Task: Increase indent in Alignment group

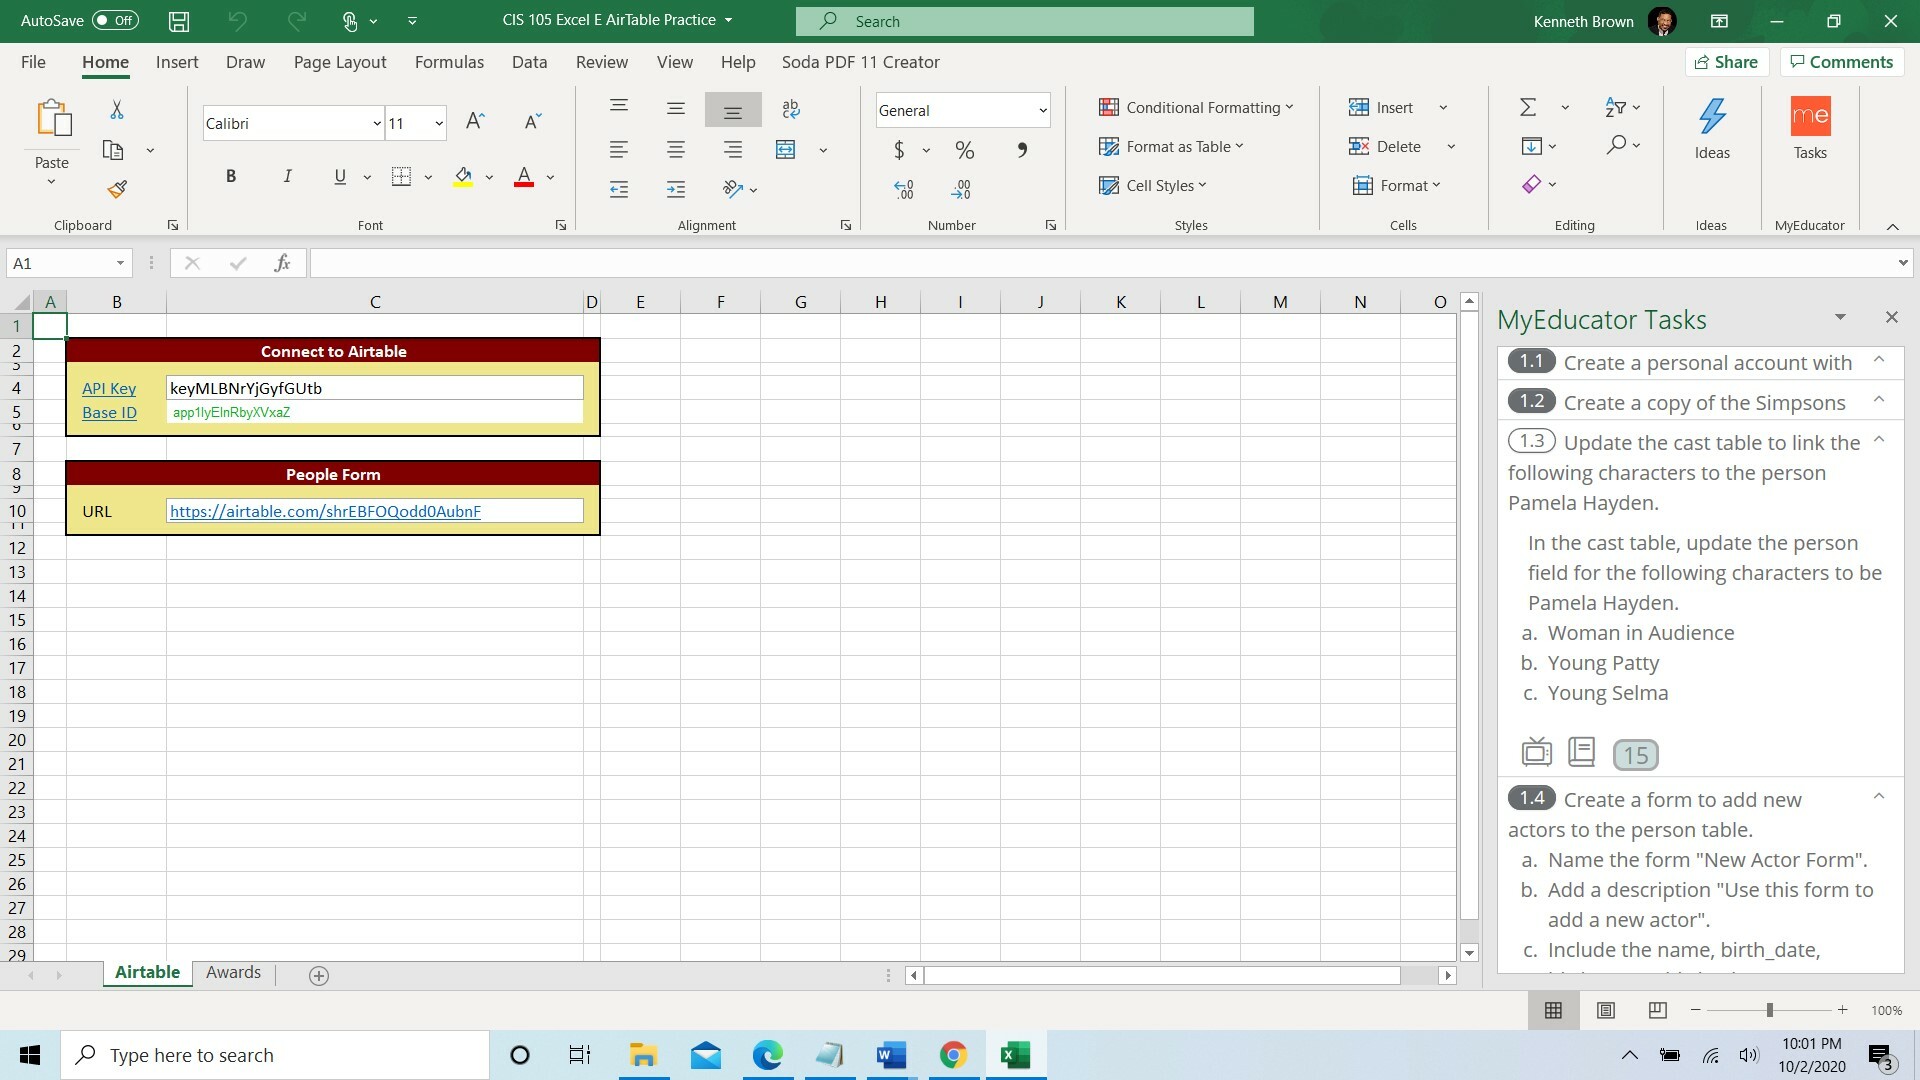Action: tap(676, 189)
